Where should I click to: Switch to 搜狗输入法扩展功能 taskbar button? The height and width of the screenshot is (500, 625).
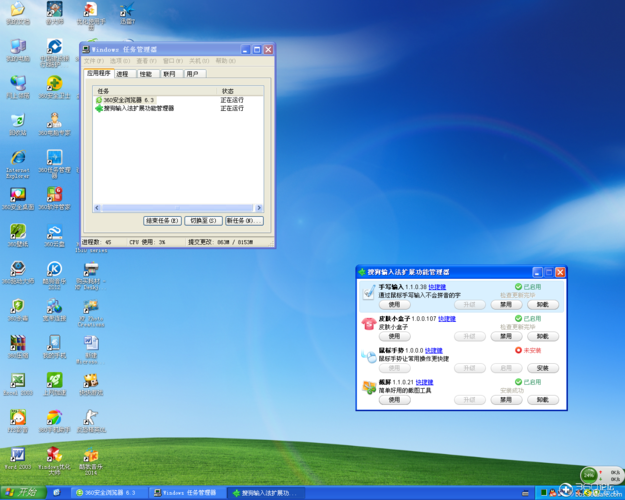click(266, 493)
